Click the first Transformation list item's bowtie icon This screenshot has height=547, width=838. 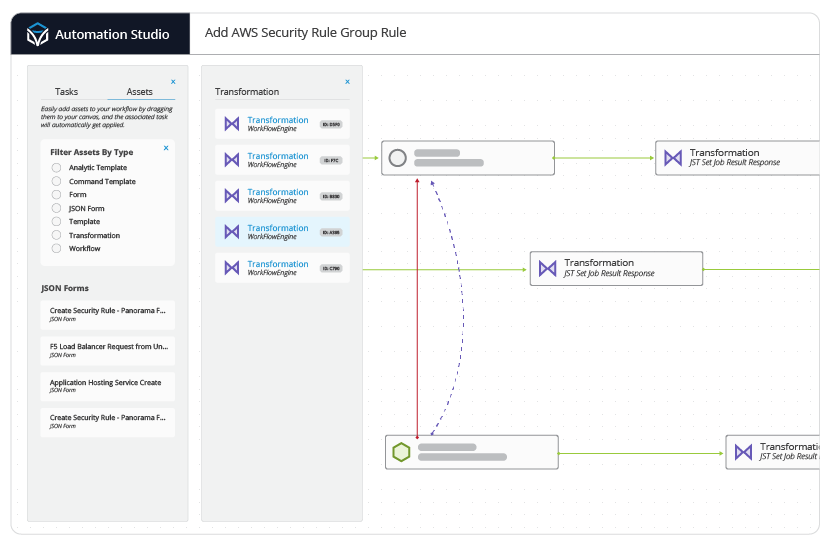tap(231, 124)
